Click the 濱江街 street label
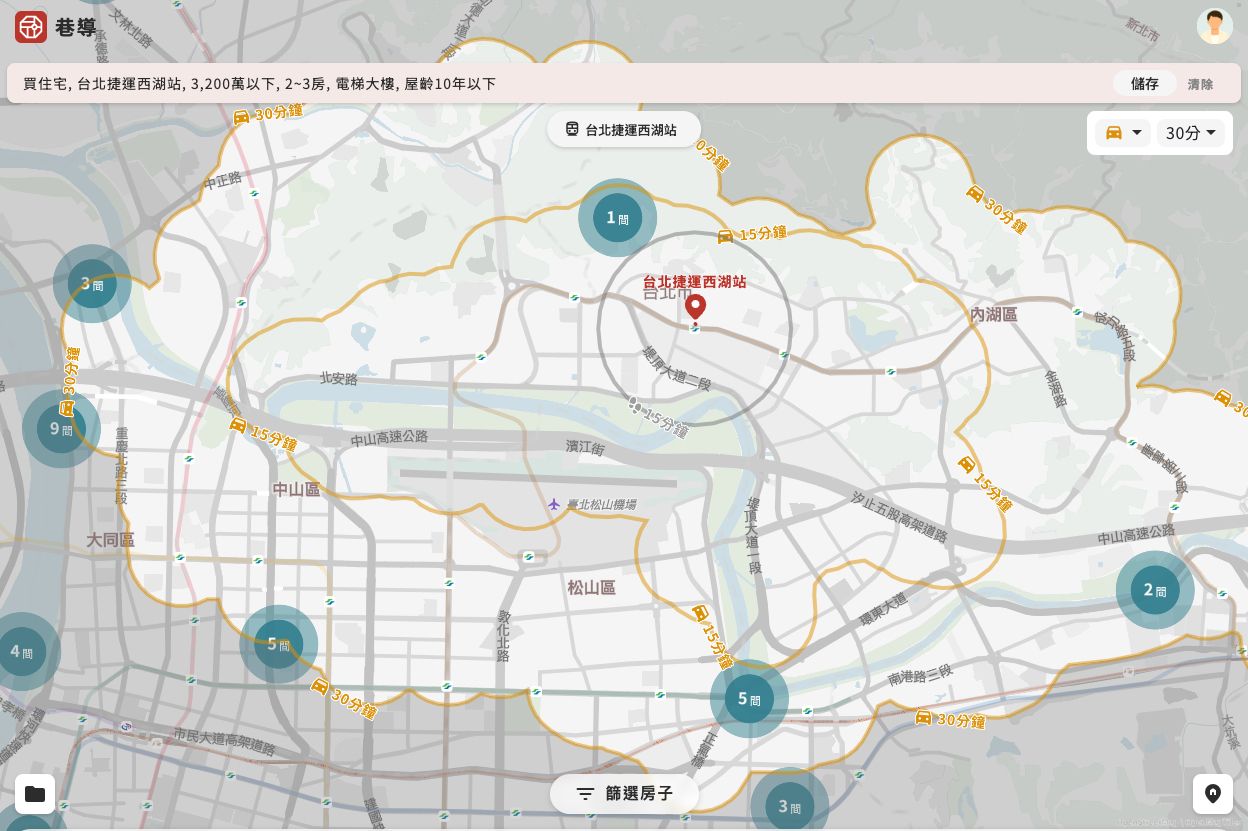1248x831 pixels. click(585, 447)
